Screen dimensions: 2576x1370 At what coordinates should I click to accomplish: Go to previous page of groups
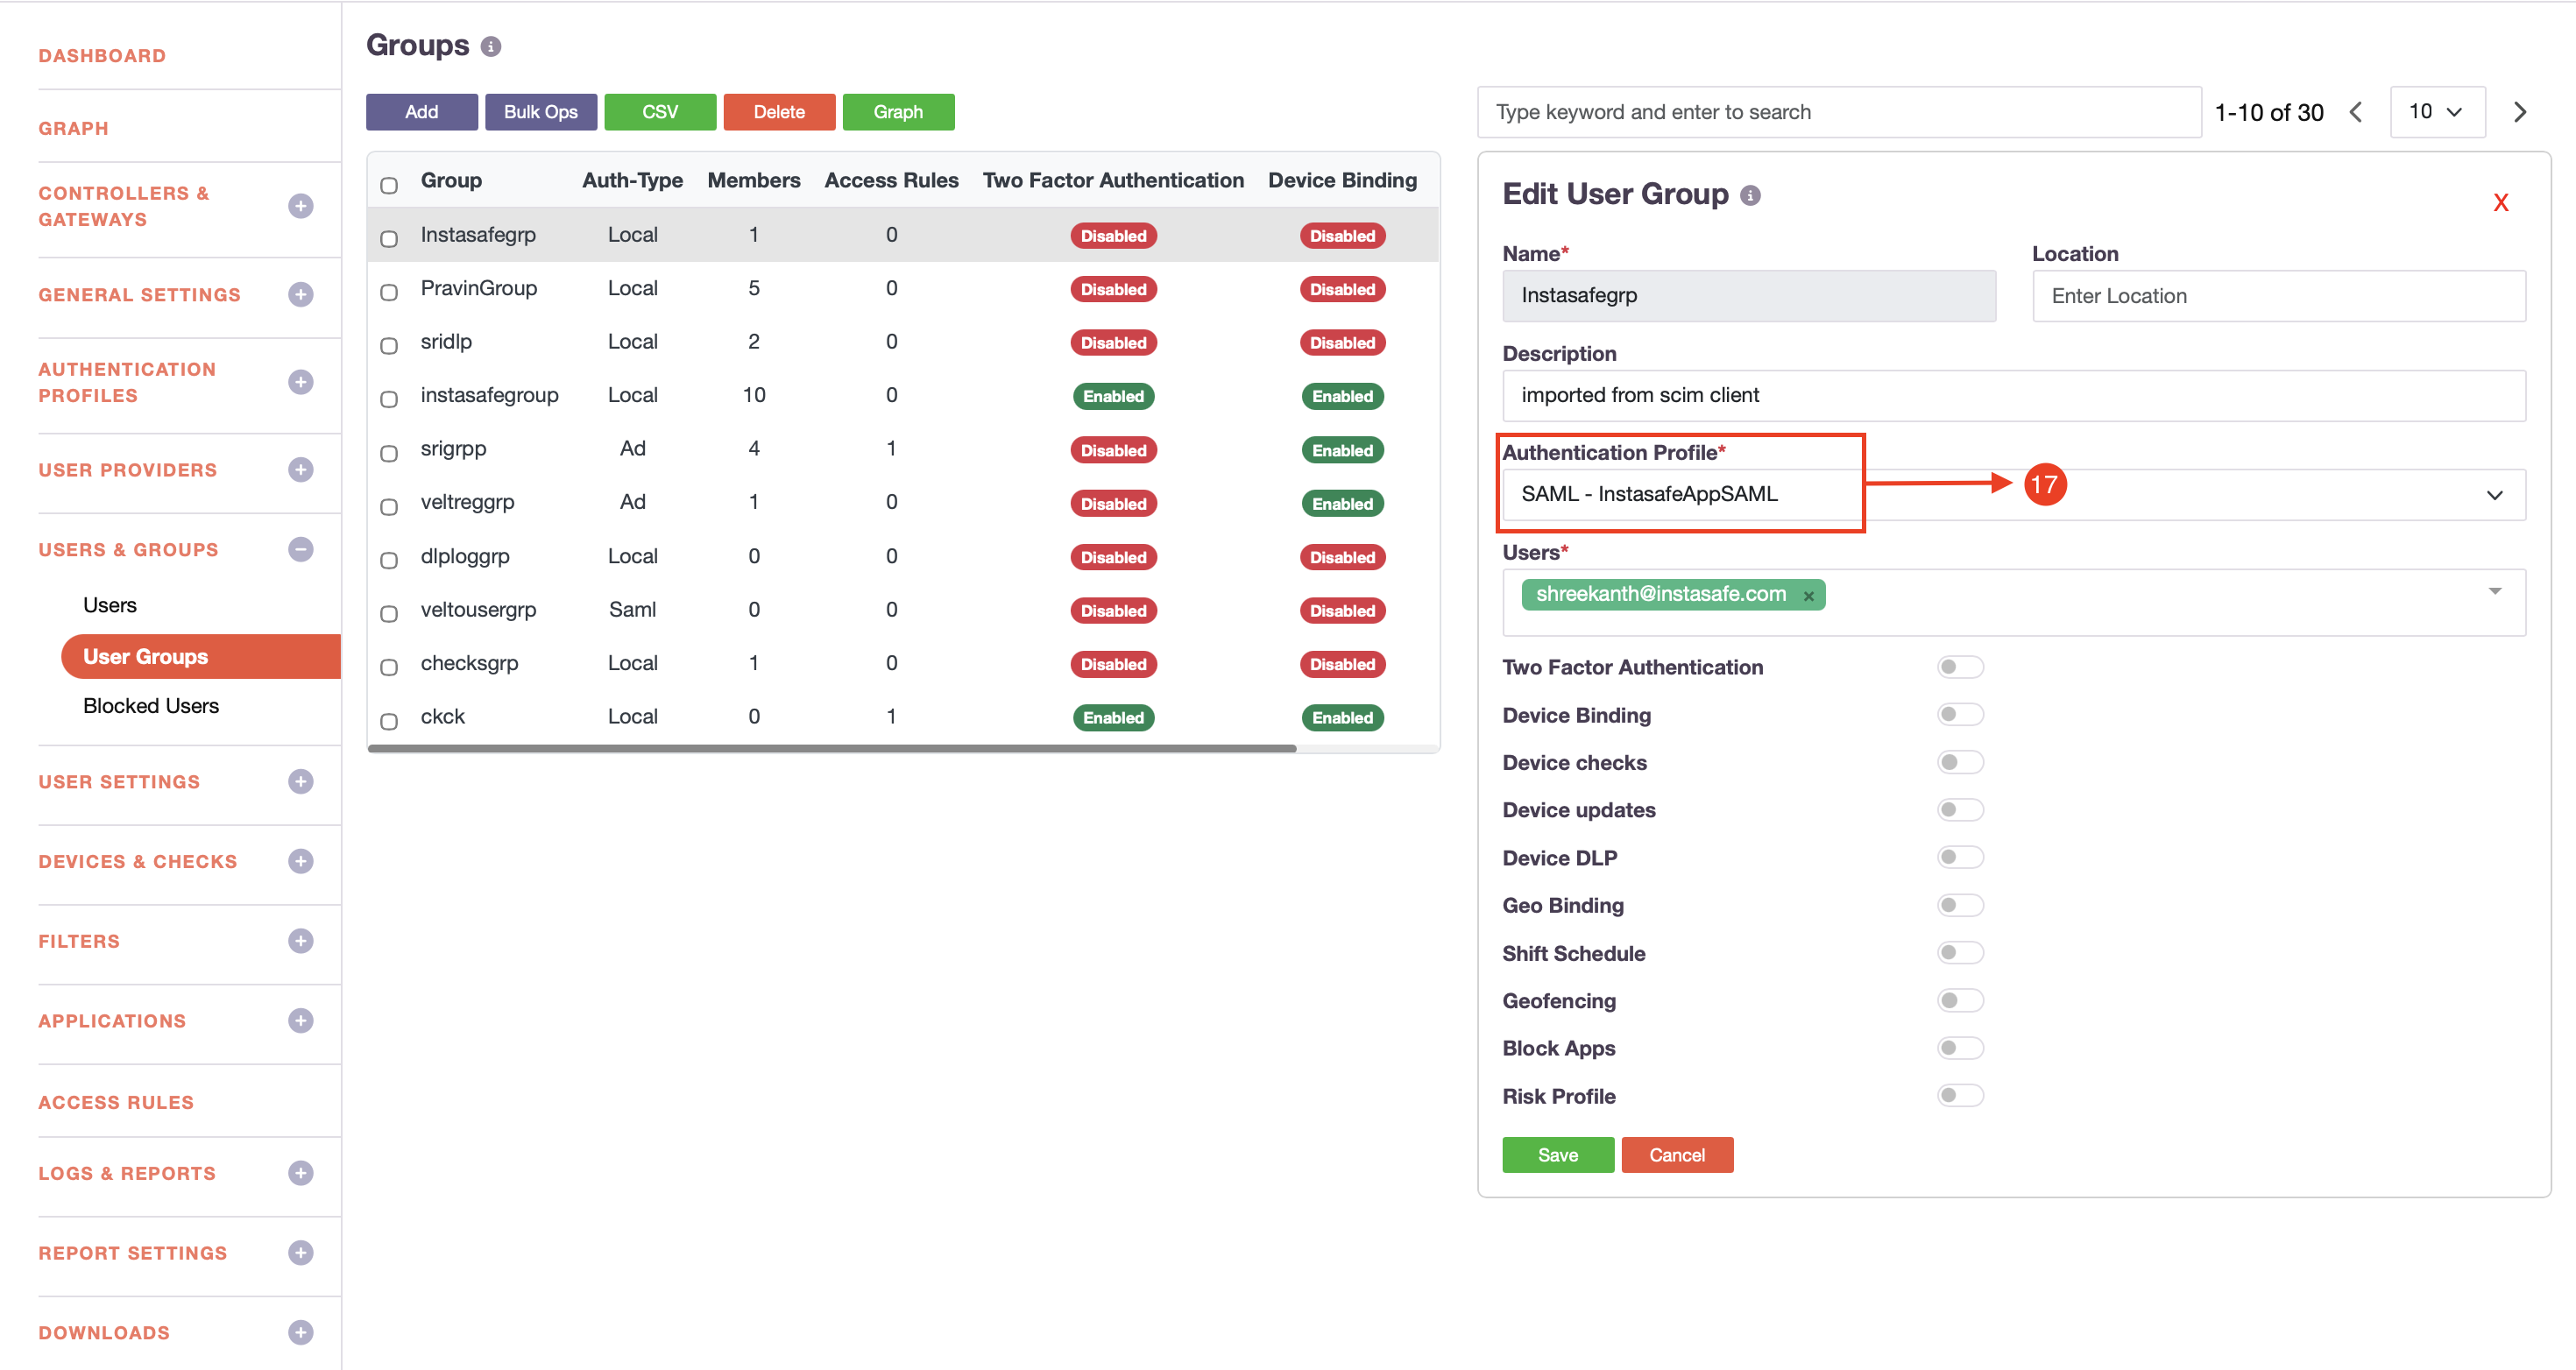(2356, 112)
